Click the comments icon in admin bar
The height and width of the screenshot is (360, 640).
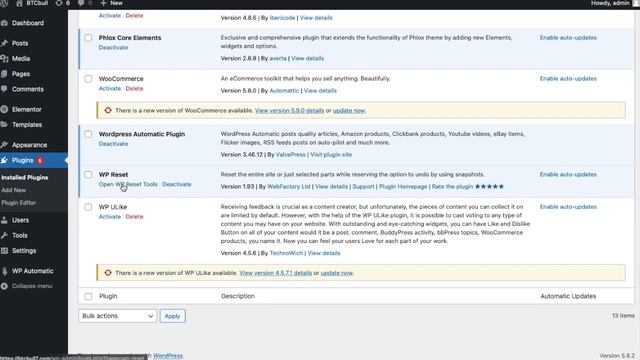(81, 3)
